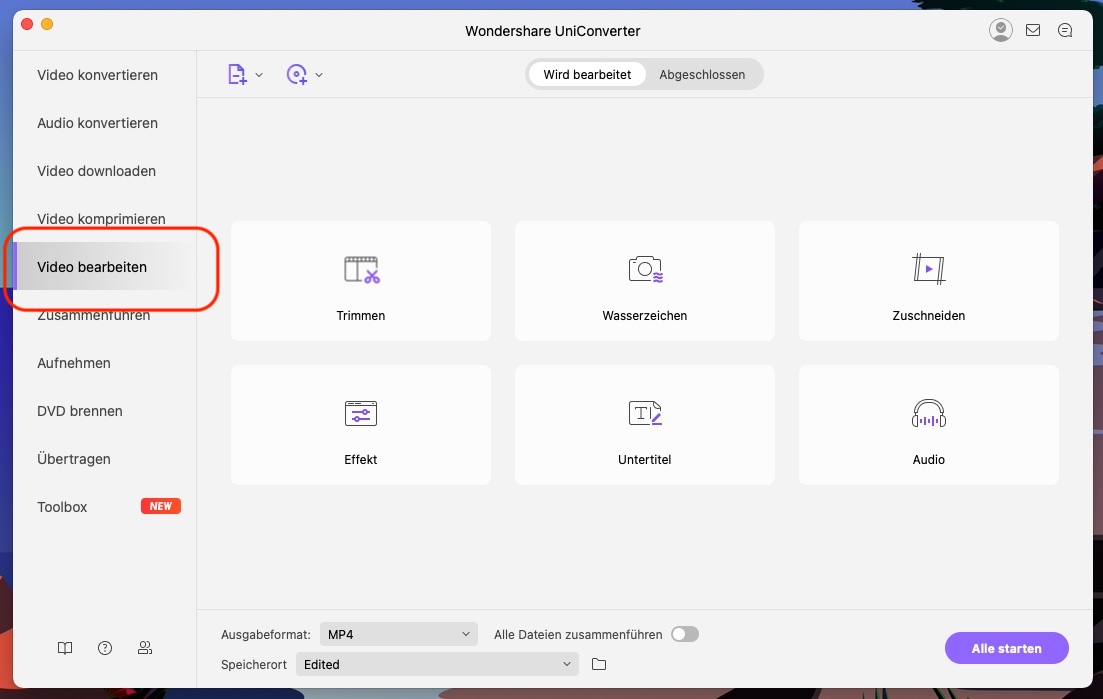Open the user guide book icon
Viewport: 1103px width, 699px height.
coord(65,648)
